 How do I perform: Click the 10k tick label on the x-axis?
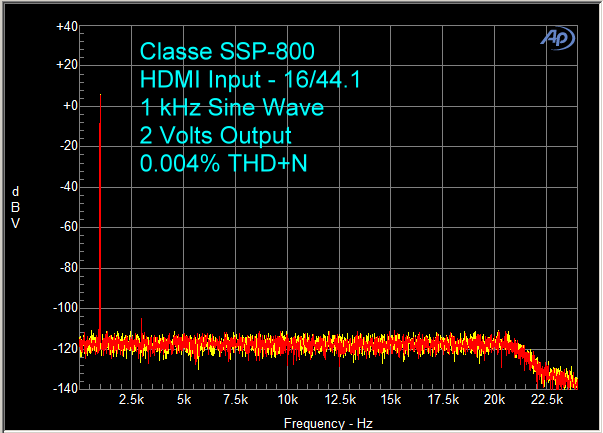[287, 401]
